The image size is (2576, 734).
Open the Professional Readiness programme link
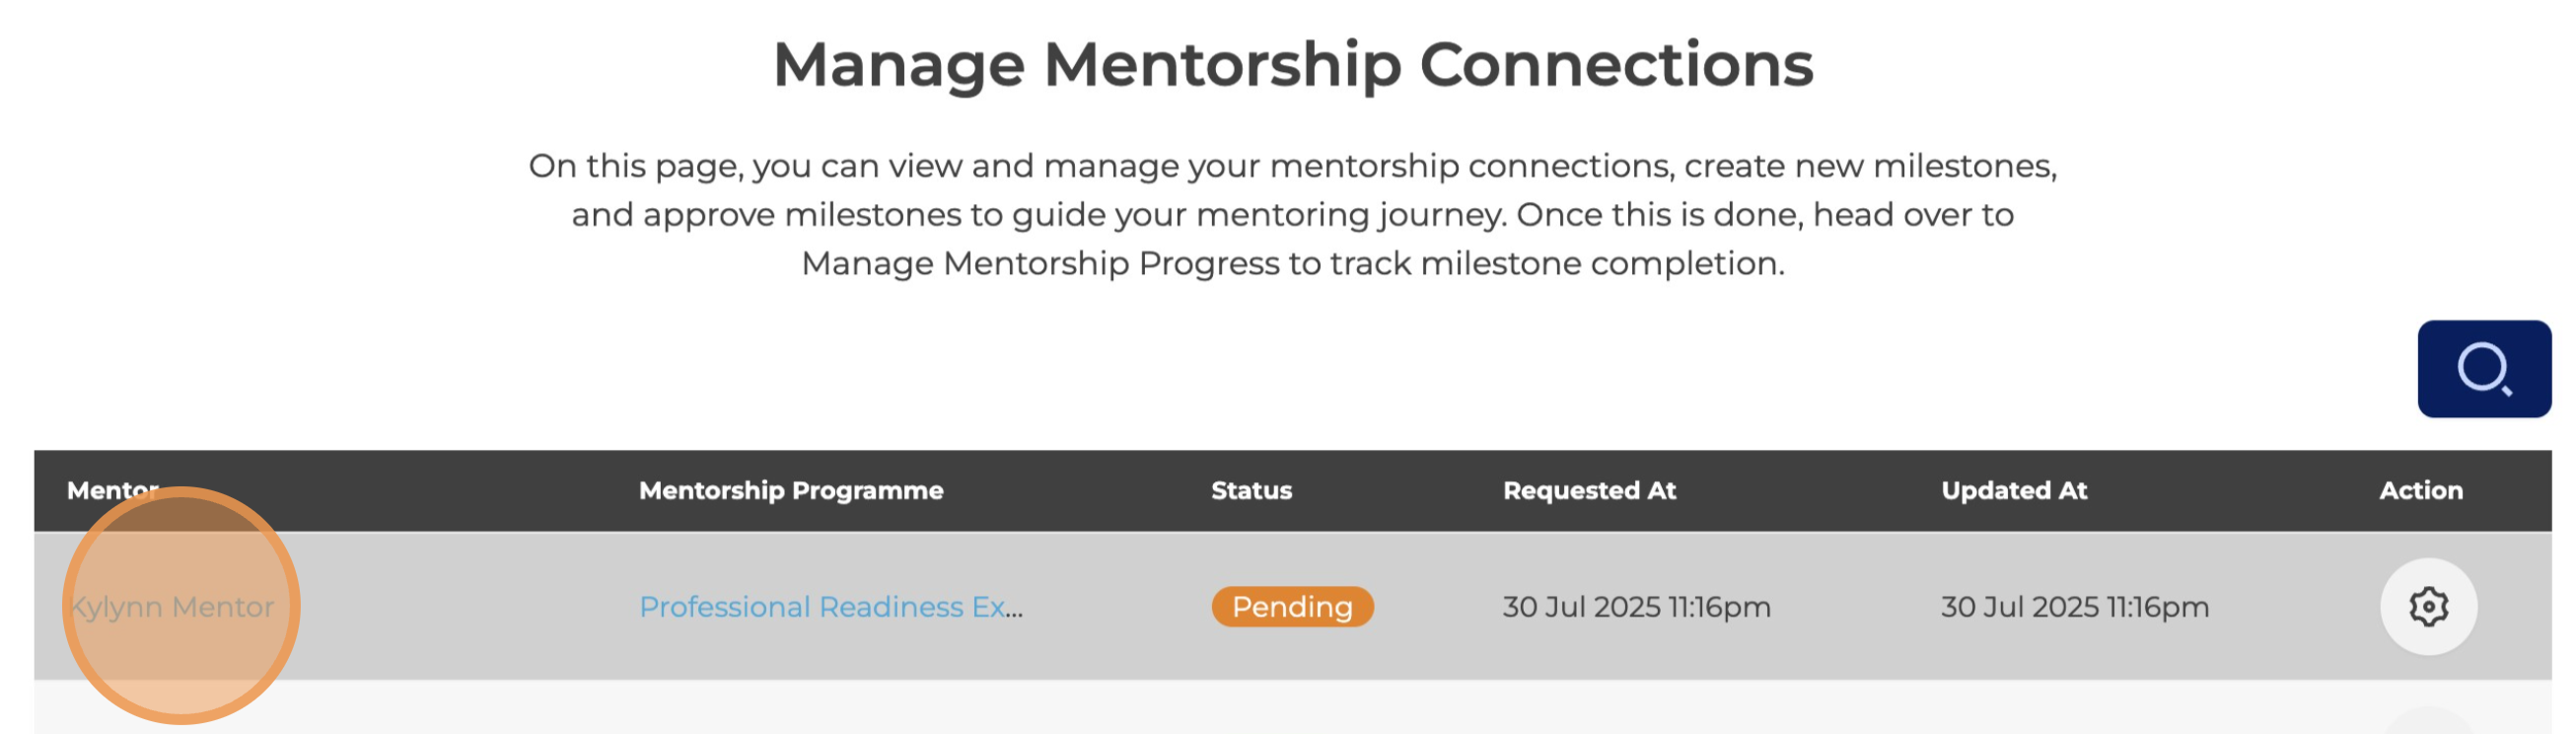click(x=830, y=607)
